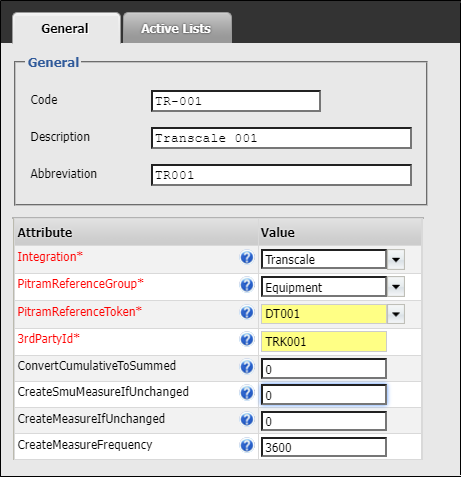Switch to the Active Lists tab
The height and width of the screenshot is (477, 461).
(177, 28)
